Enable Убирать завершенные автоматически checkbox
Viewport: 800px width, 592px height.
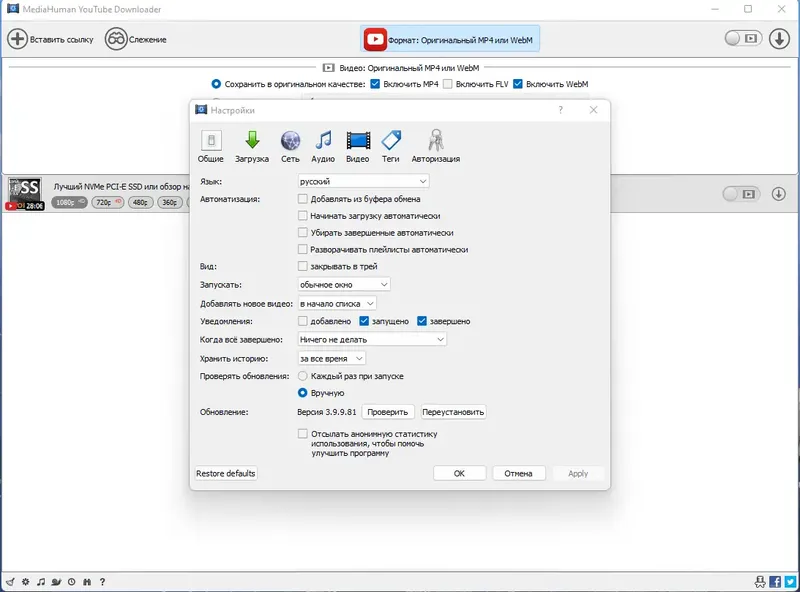pyautogui.click(x=303, y=232)
